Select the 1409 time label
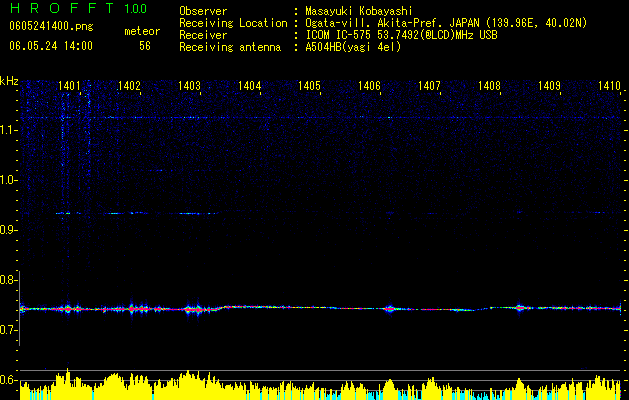This screenshot has width=629, height=400. coord(549,86)
